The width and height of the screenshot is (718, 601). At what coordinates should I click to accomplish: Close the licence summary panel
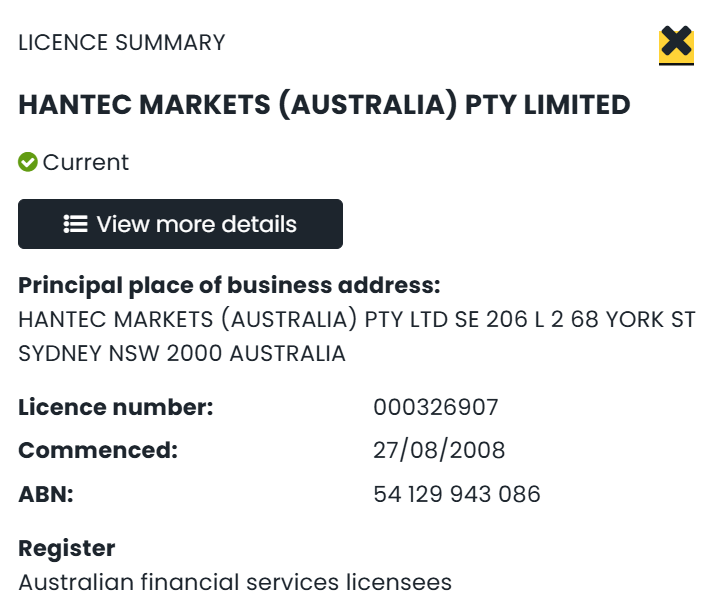point(676,43)
